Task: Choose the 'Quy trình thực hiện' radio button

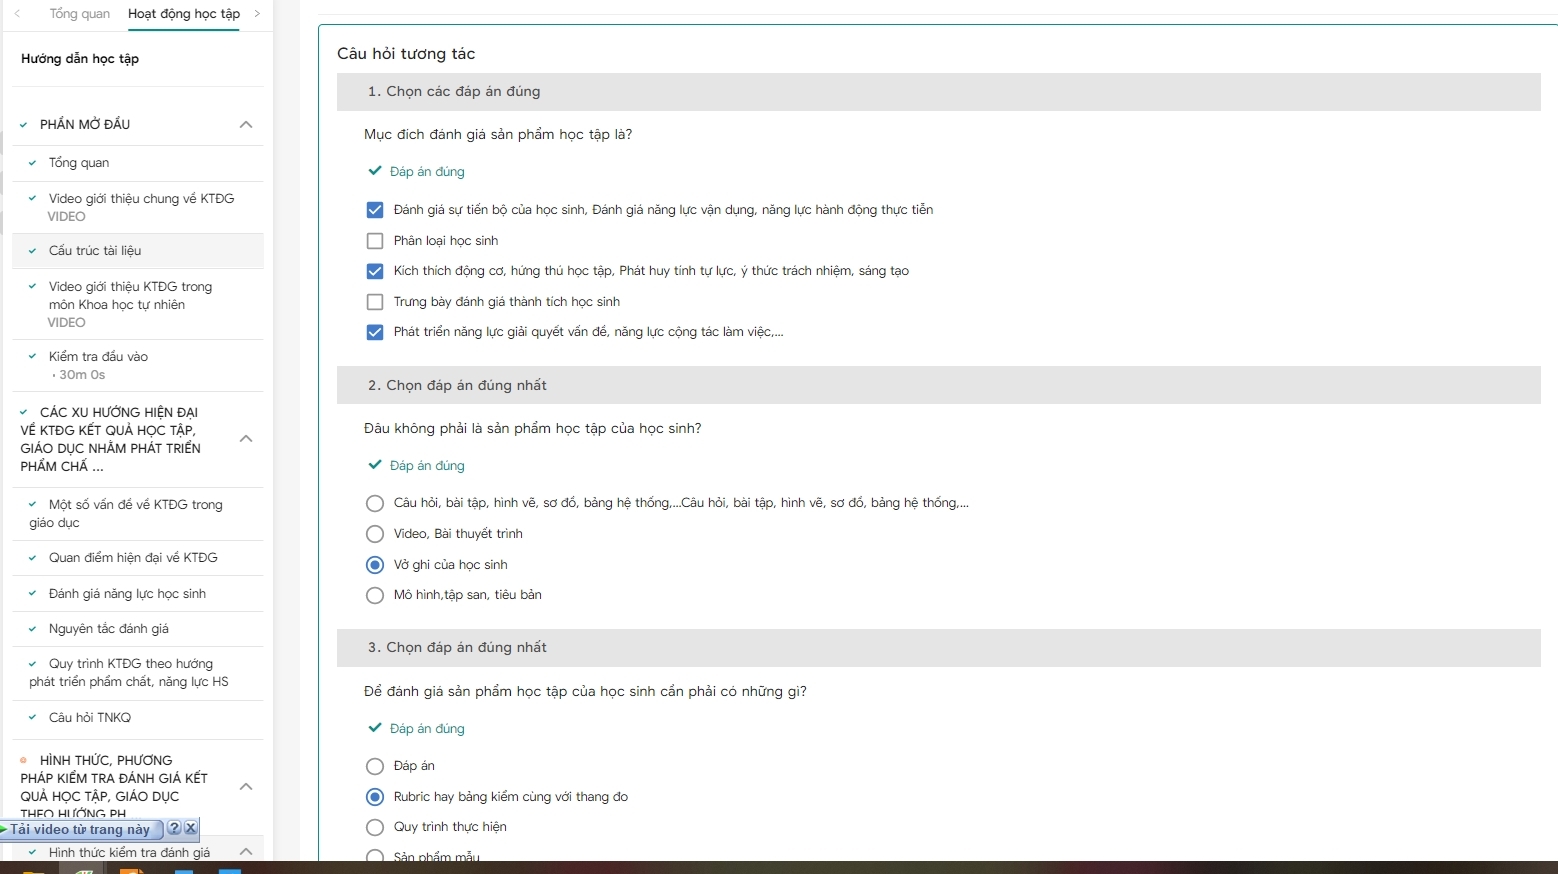Action: [375, 827]
